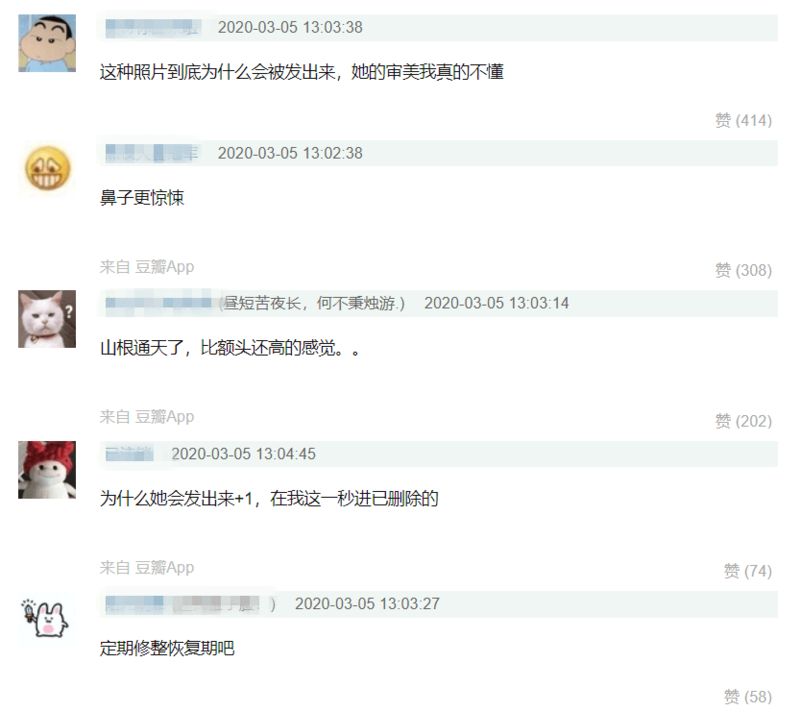Open blurred username posted at 13:02:38
Viewport: 800px width, 712px height.
click(152, 153)
